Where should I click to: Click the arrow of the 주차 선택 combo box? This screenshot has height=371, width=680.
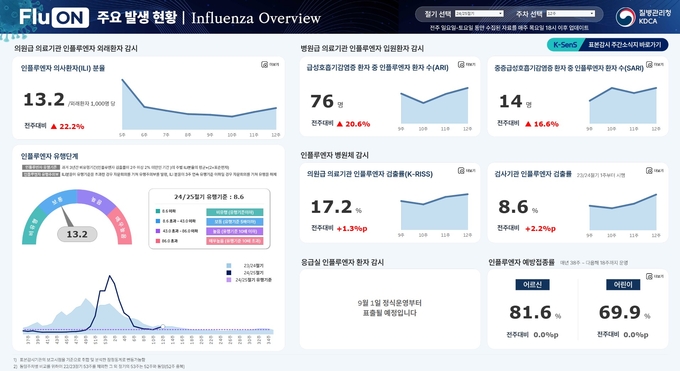pyautogui.click(x=592, y=13)
